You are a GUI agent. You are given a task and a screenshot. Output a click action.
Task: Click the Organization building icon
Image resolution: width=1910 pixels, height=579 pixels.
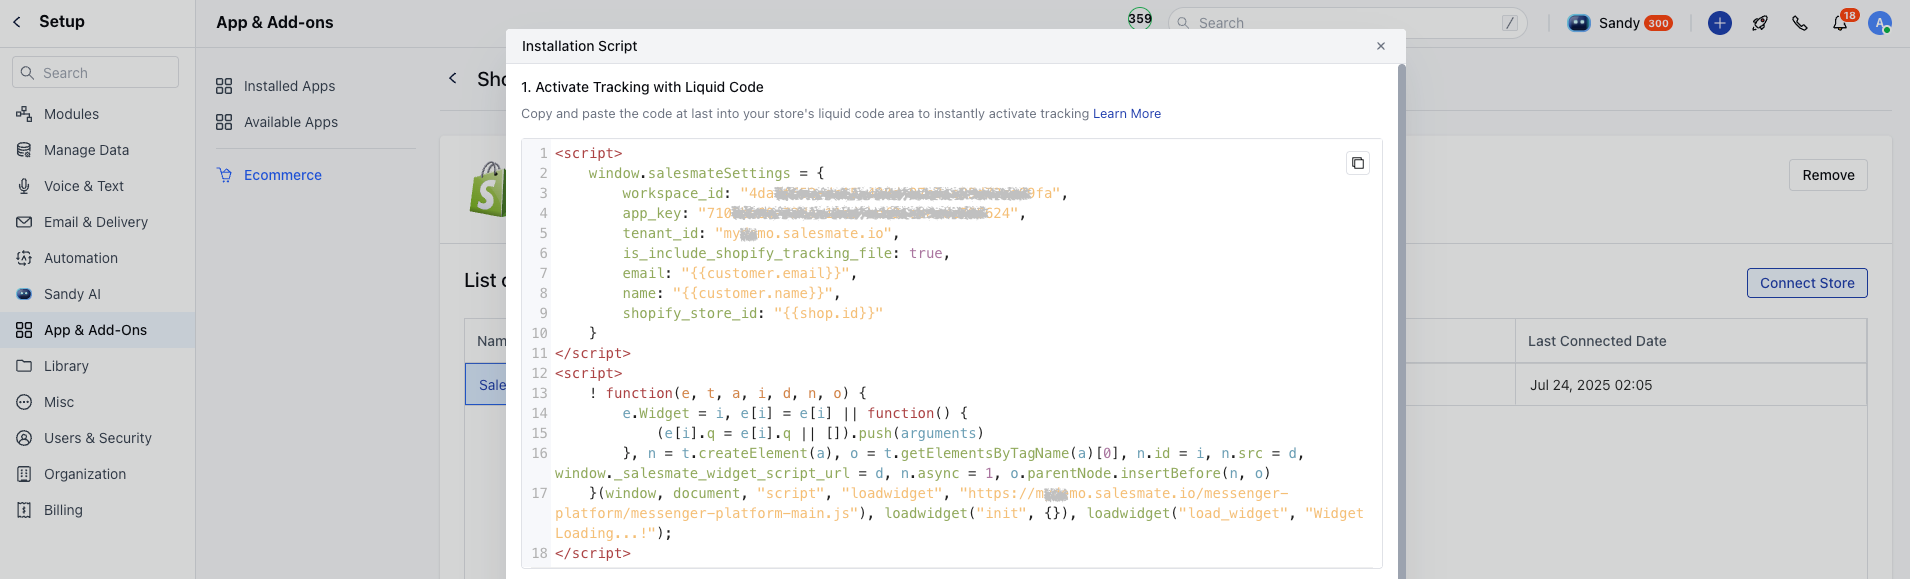pos(24,474)
